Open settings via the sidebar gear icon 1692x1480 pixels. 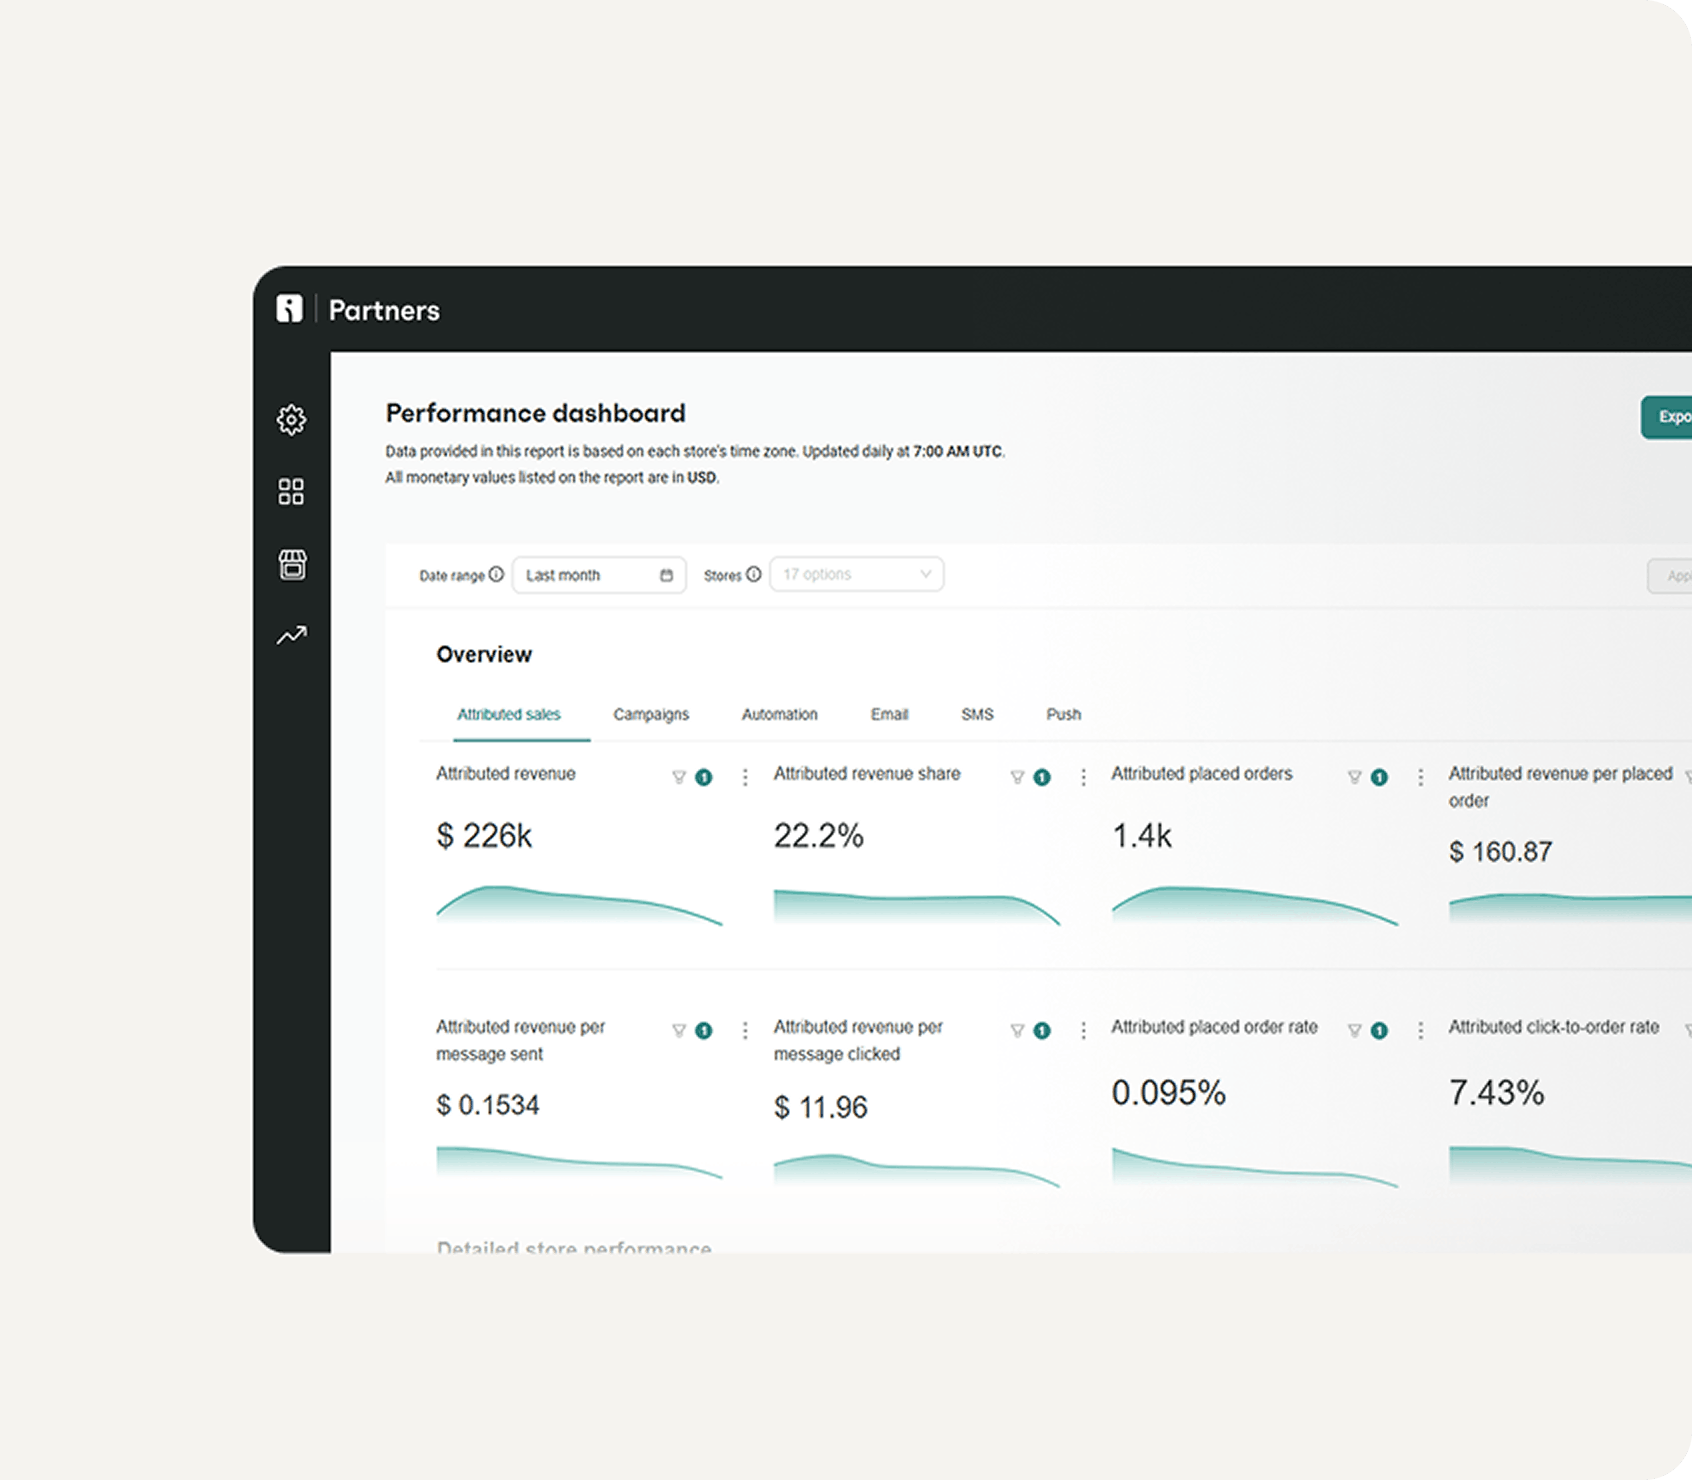291,420
